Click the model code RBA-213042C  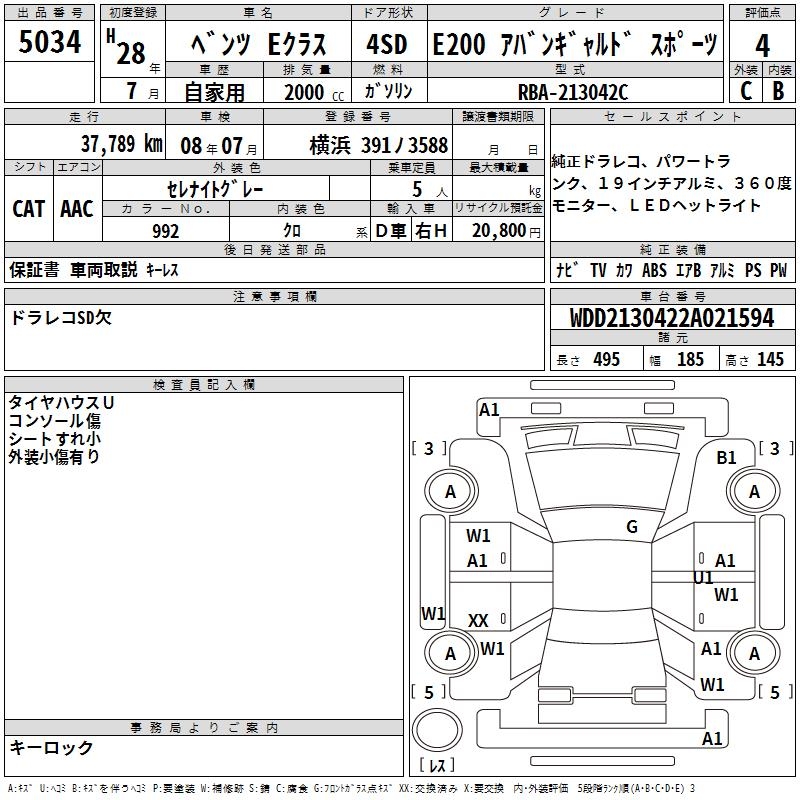[573, 93]
